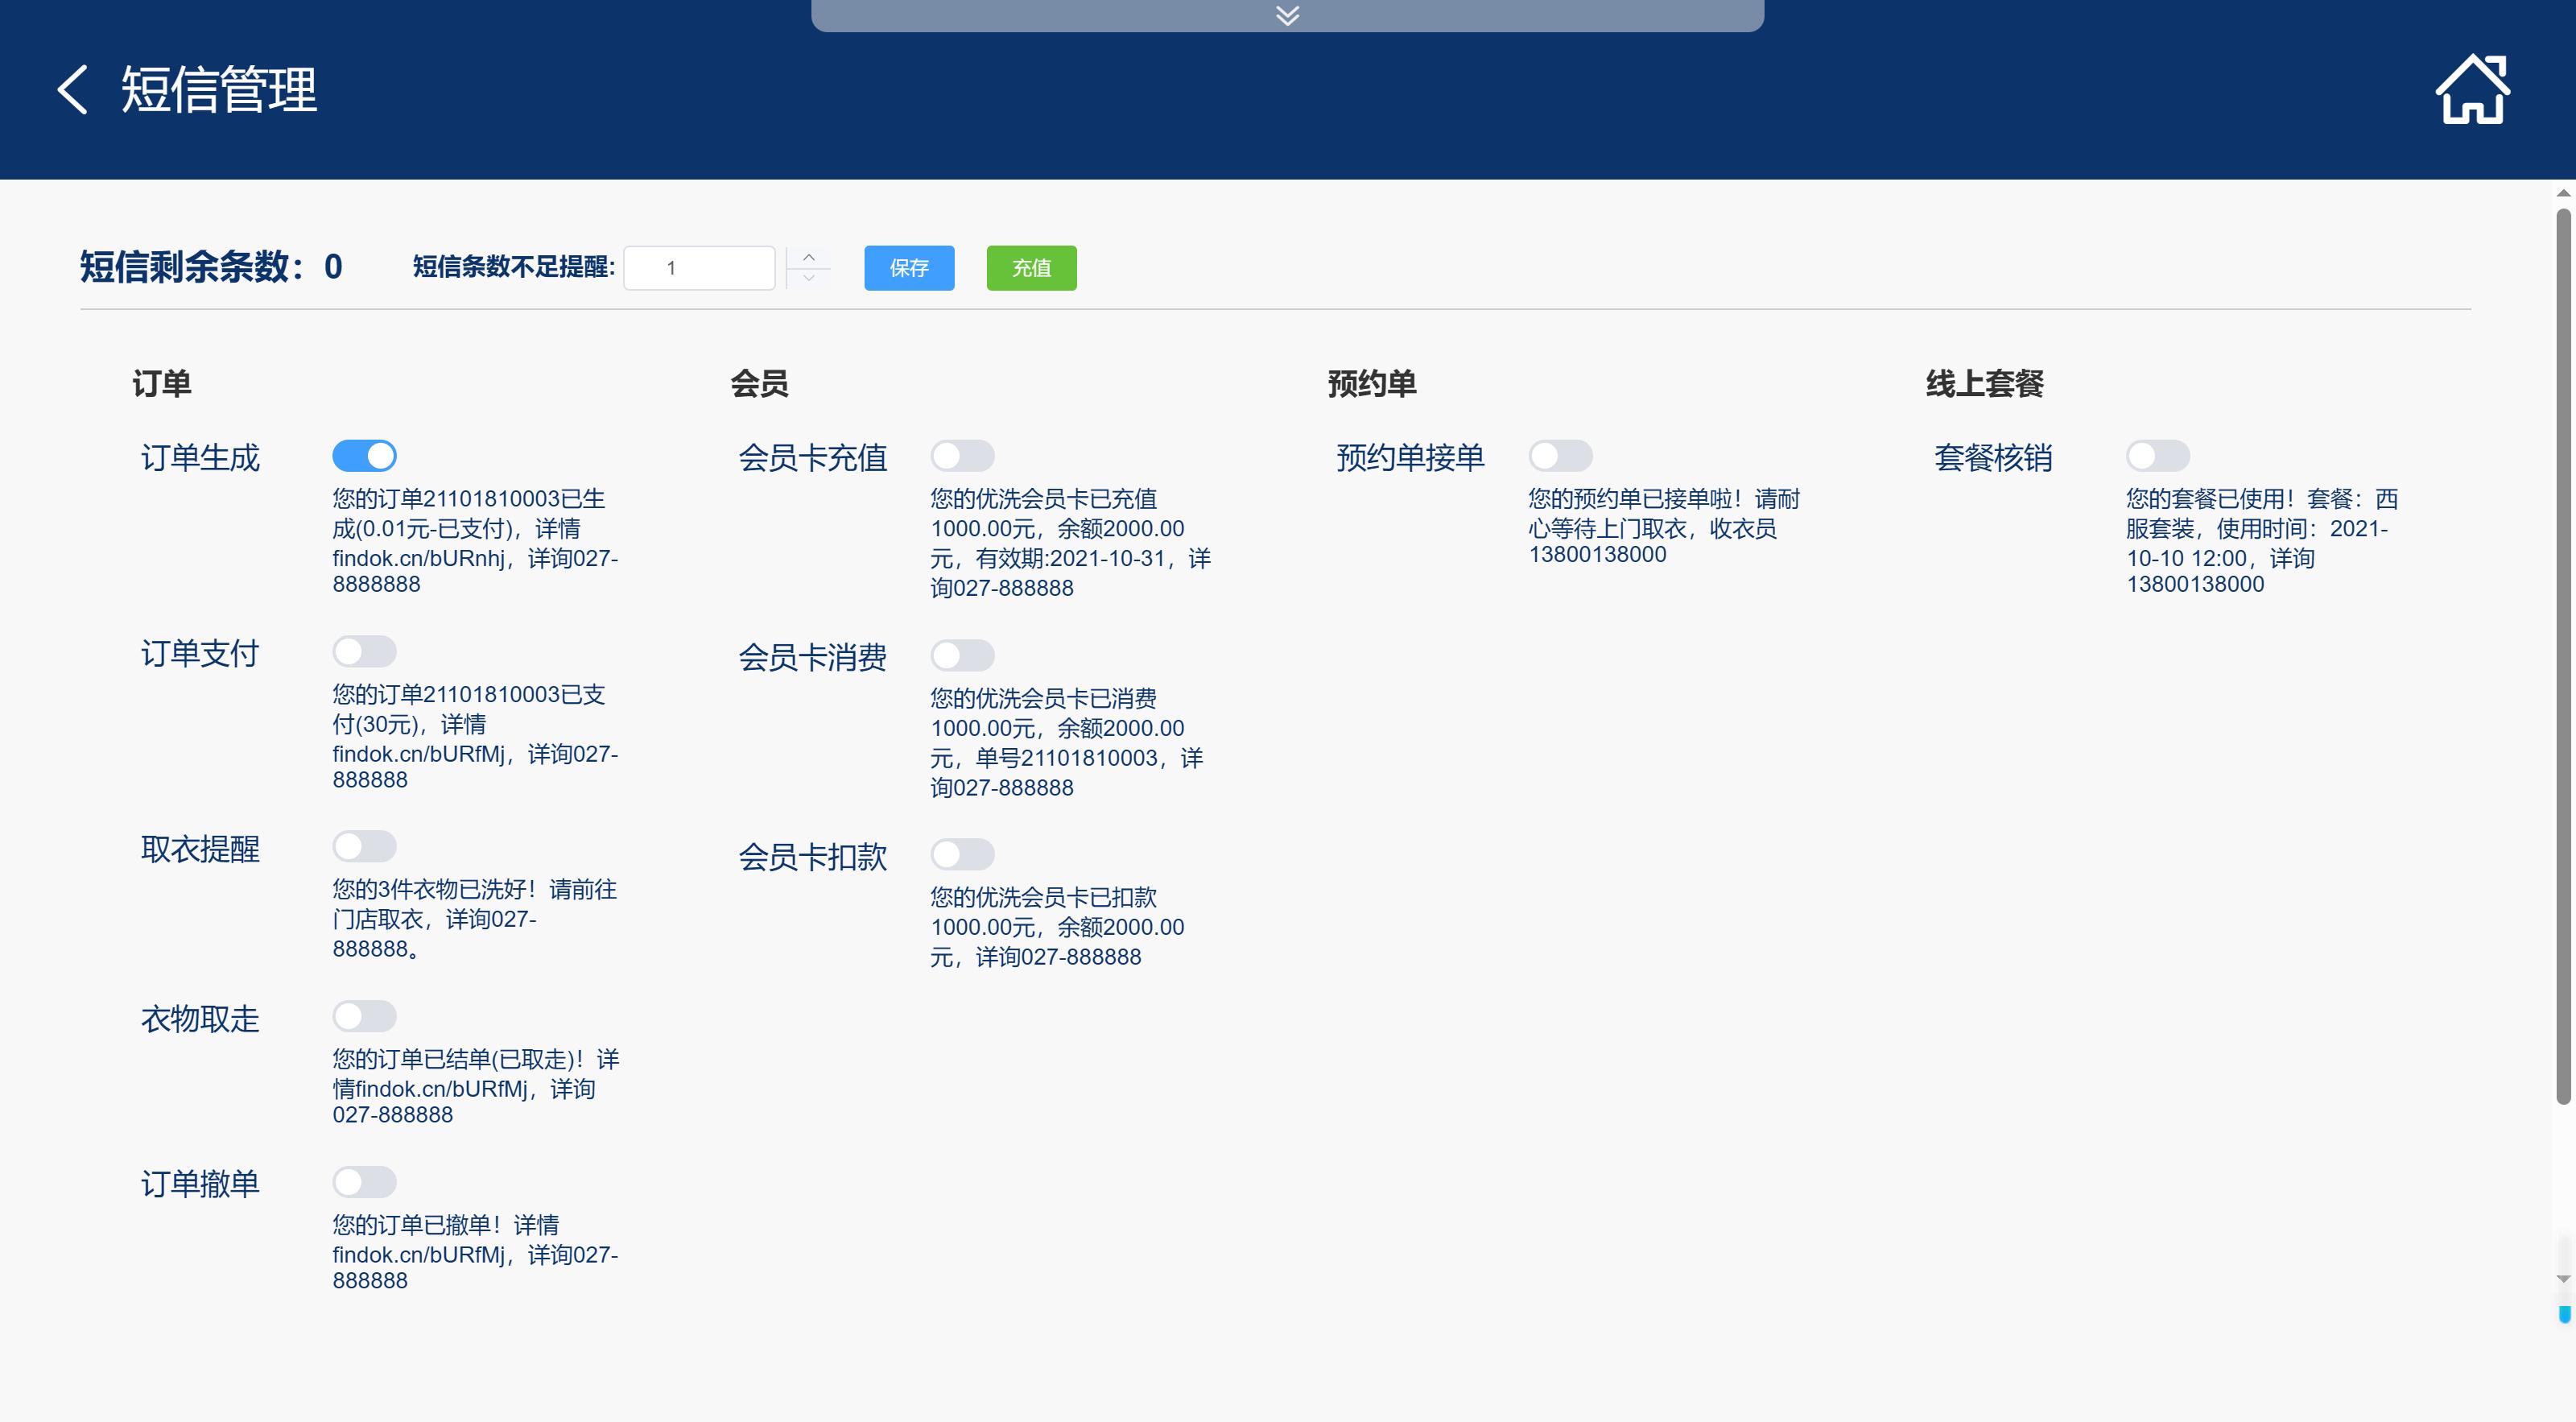Enable 会员卡充值 SMS toggle
2576x1422 pixels.
(x=962, y=456)
